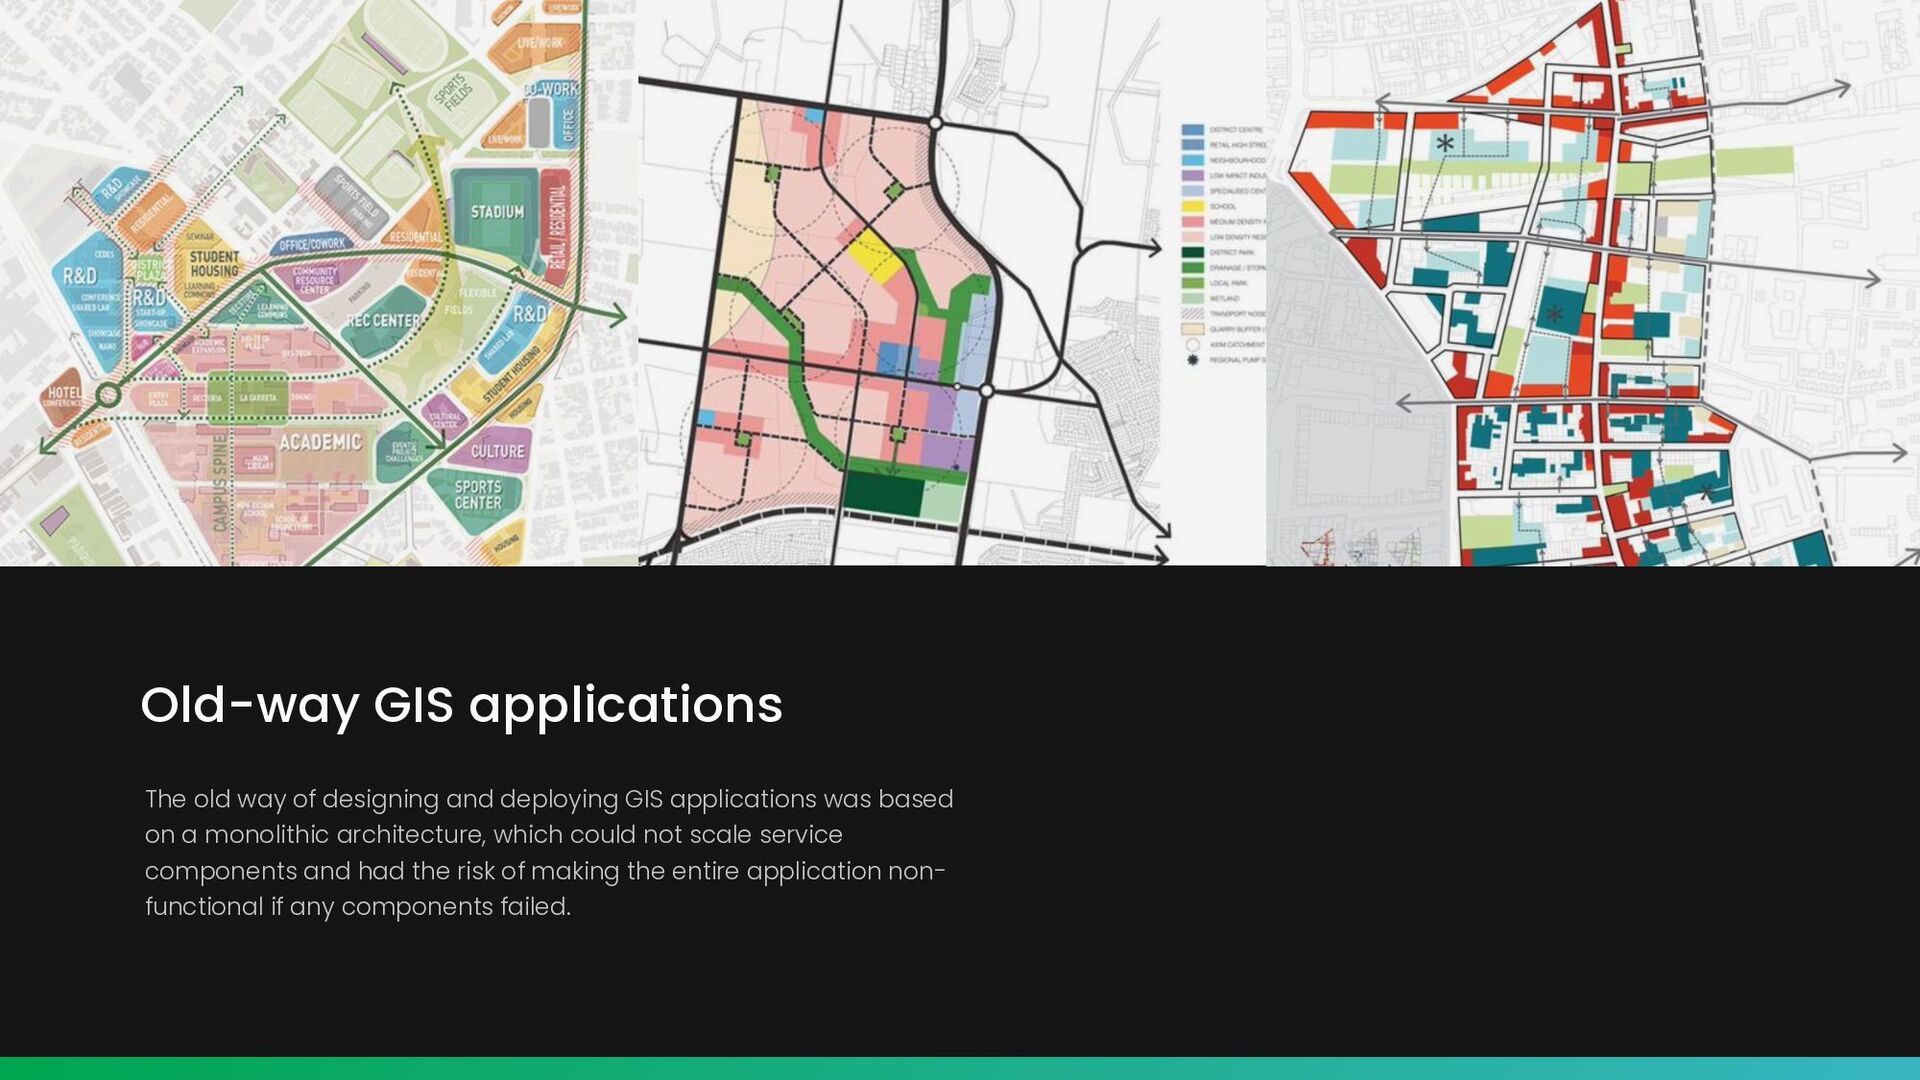Image resolution: width=1920 pixels, height=1080 pixels.
Task: Click the yellow school parcel on zoning map
Action: tap(875, 256)
